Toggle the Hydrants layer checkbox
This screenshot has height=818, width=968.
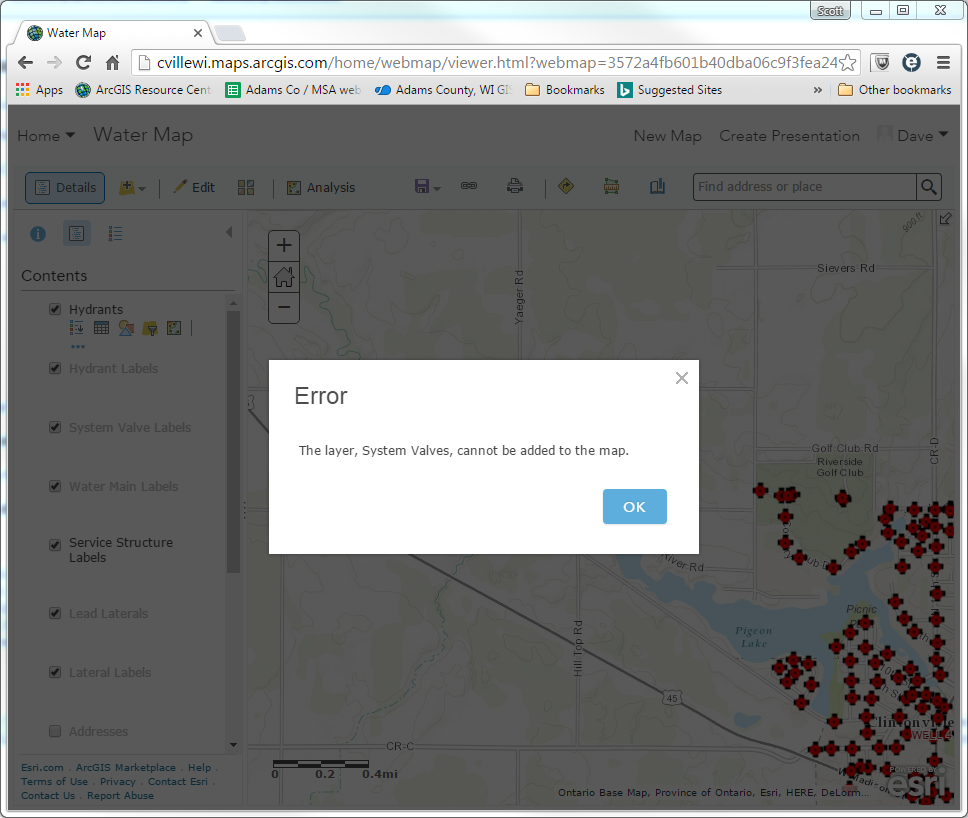pyautogui.click(x=55, y=309)
